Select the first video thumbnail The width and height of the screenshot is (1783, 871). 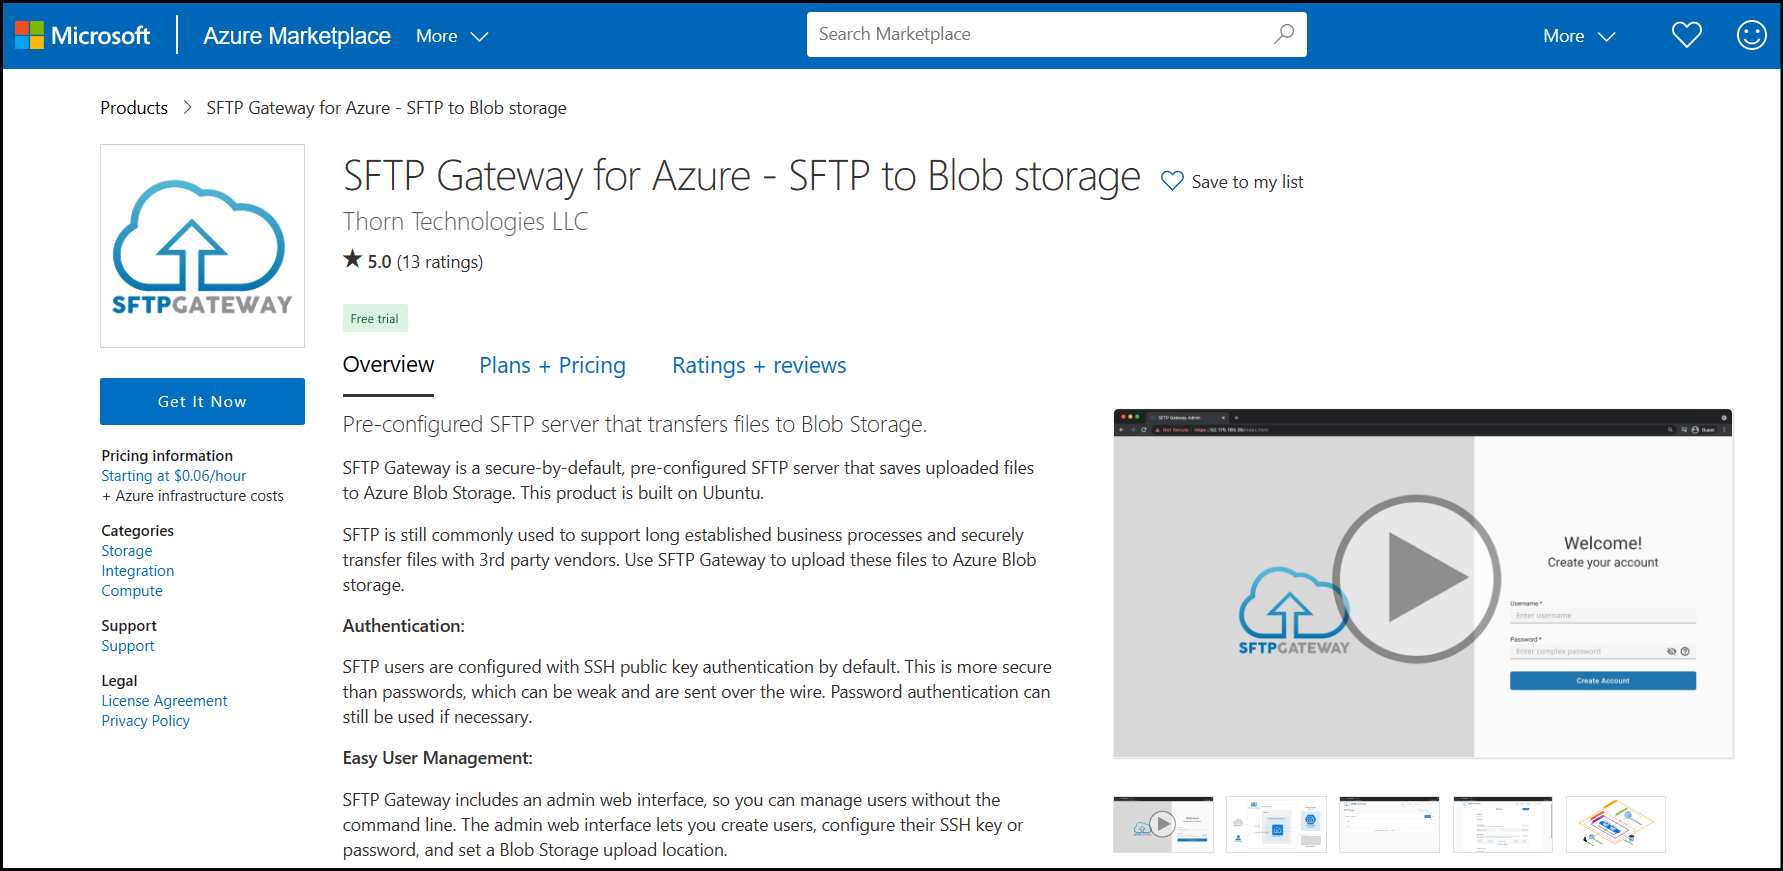click(x=1163, y=824)
